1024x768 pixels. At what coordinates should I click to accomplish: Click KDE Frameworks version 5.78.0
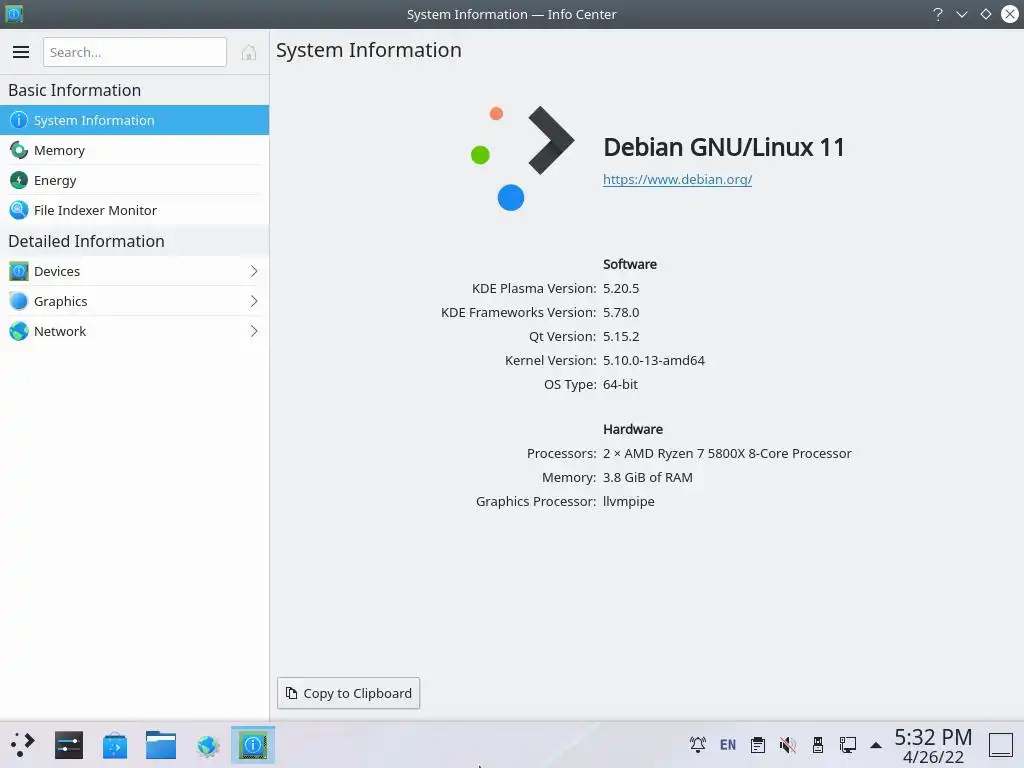point(621,313)
